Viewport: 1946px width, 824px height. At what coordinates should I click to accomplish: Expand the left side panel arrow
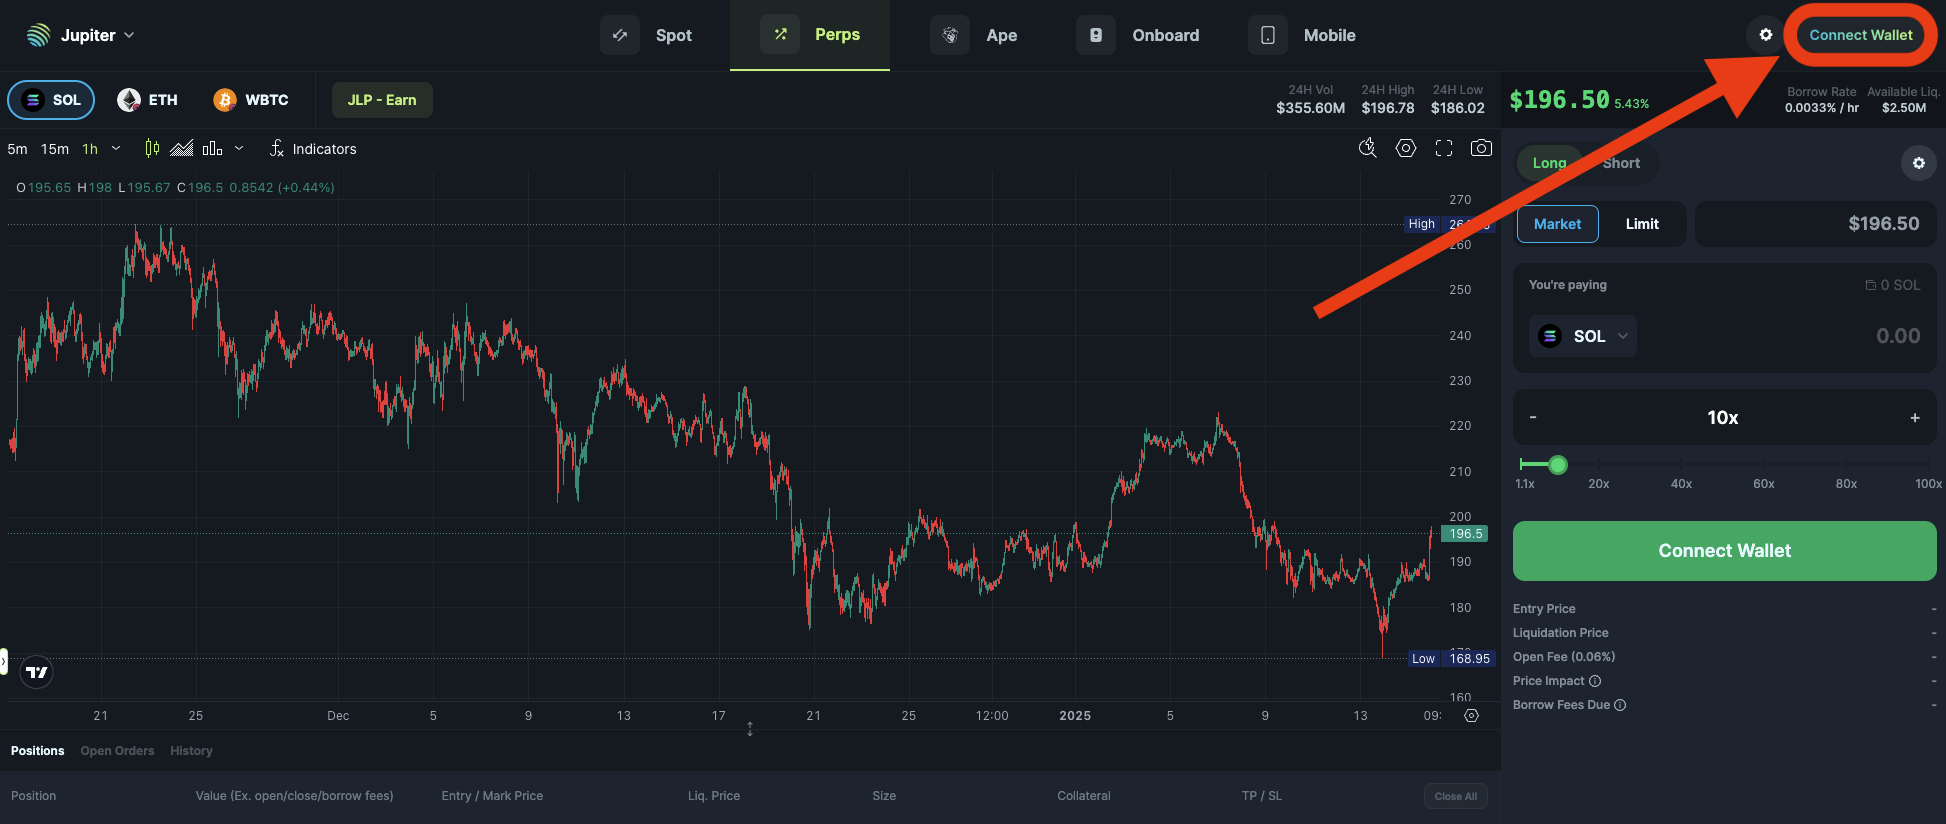tap(4, 661)
